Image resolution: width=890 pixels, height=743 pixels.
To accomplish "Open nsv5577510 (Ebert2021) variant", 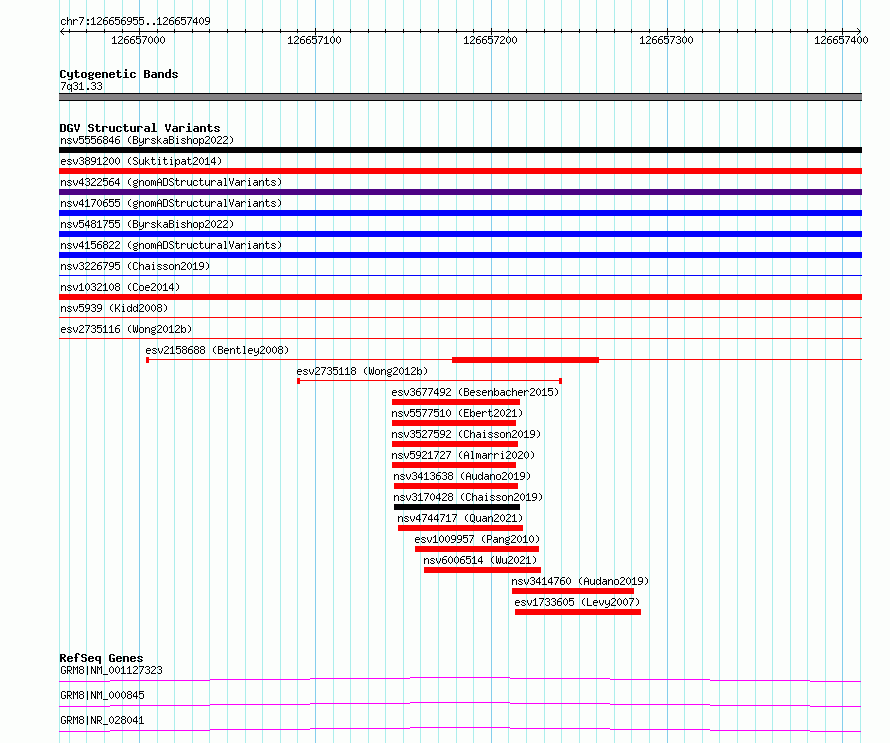I will click(457, 413).
